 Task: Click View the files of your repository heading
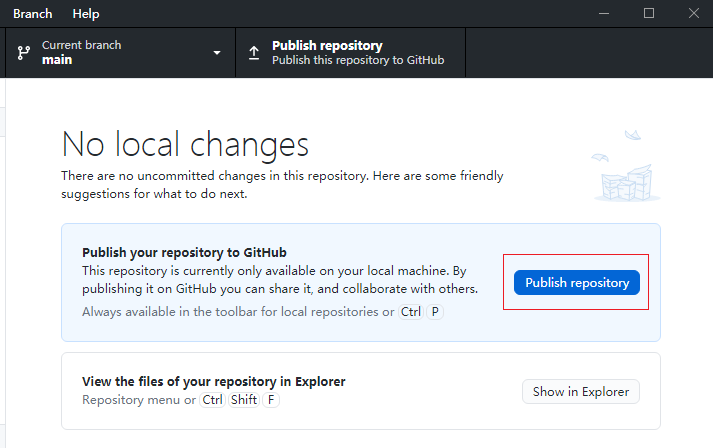click(214, 382)
